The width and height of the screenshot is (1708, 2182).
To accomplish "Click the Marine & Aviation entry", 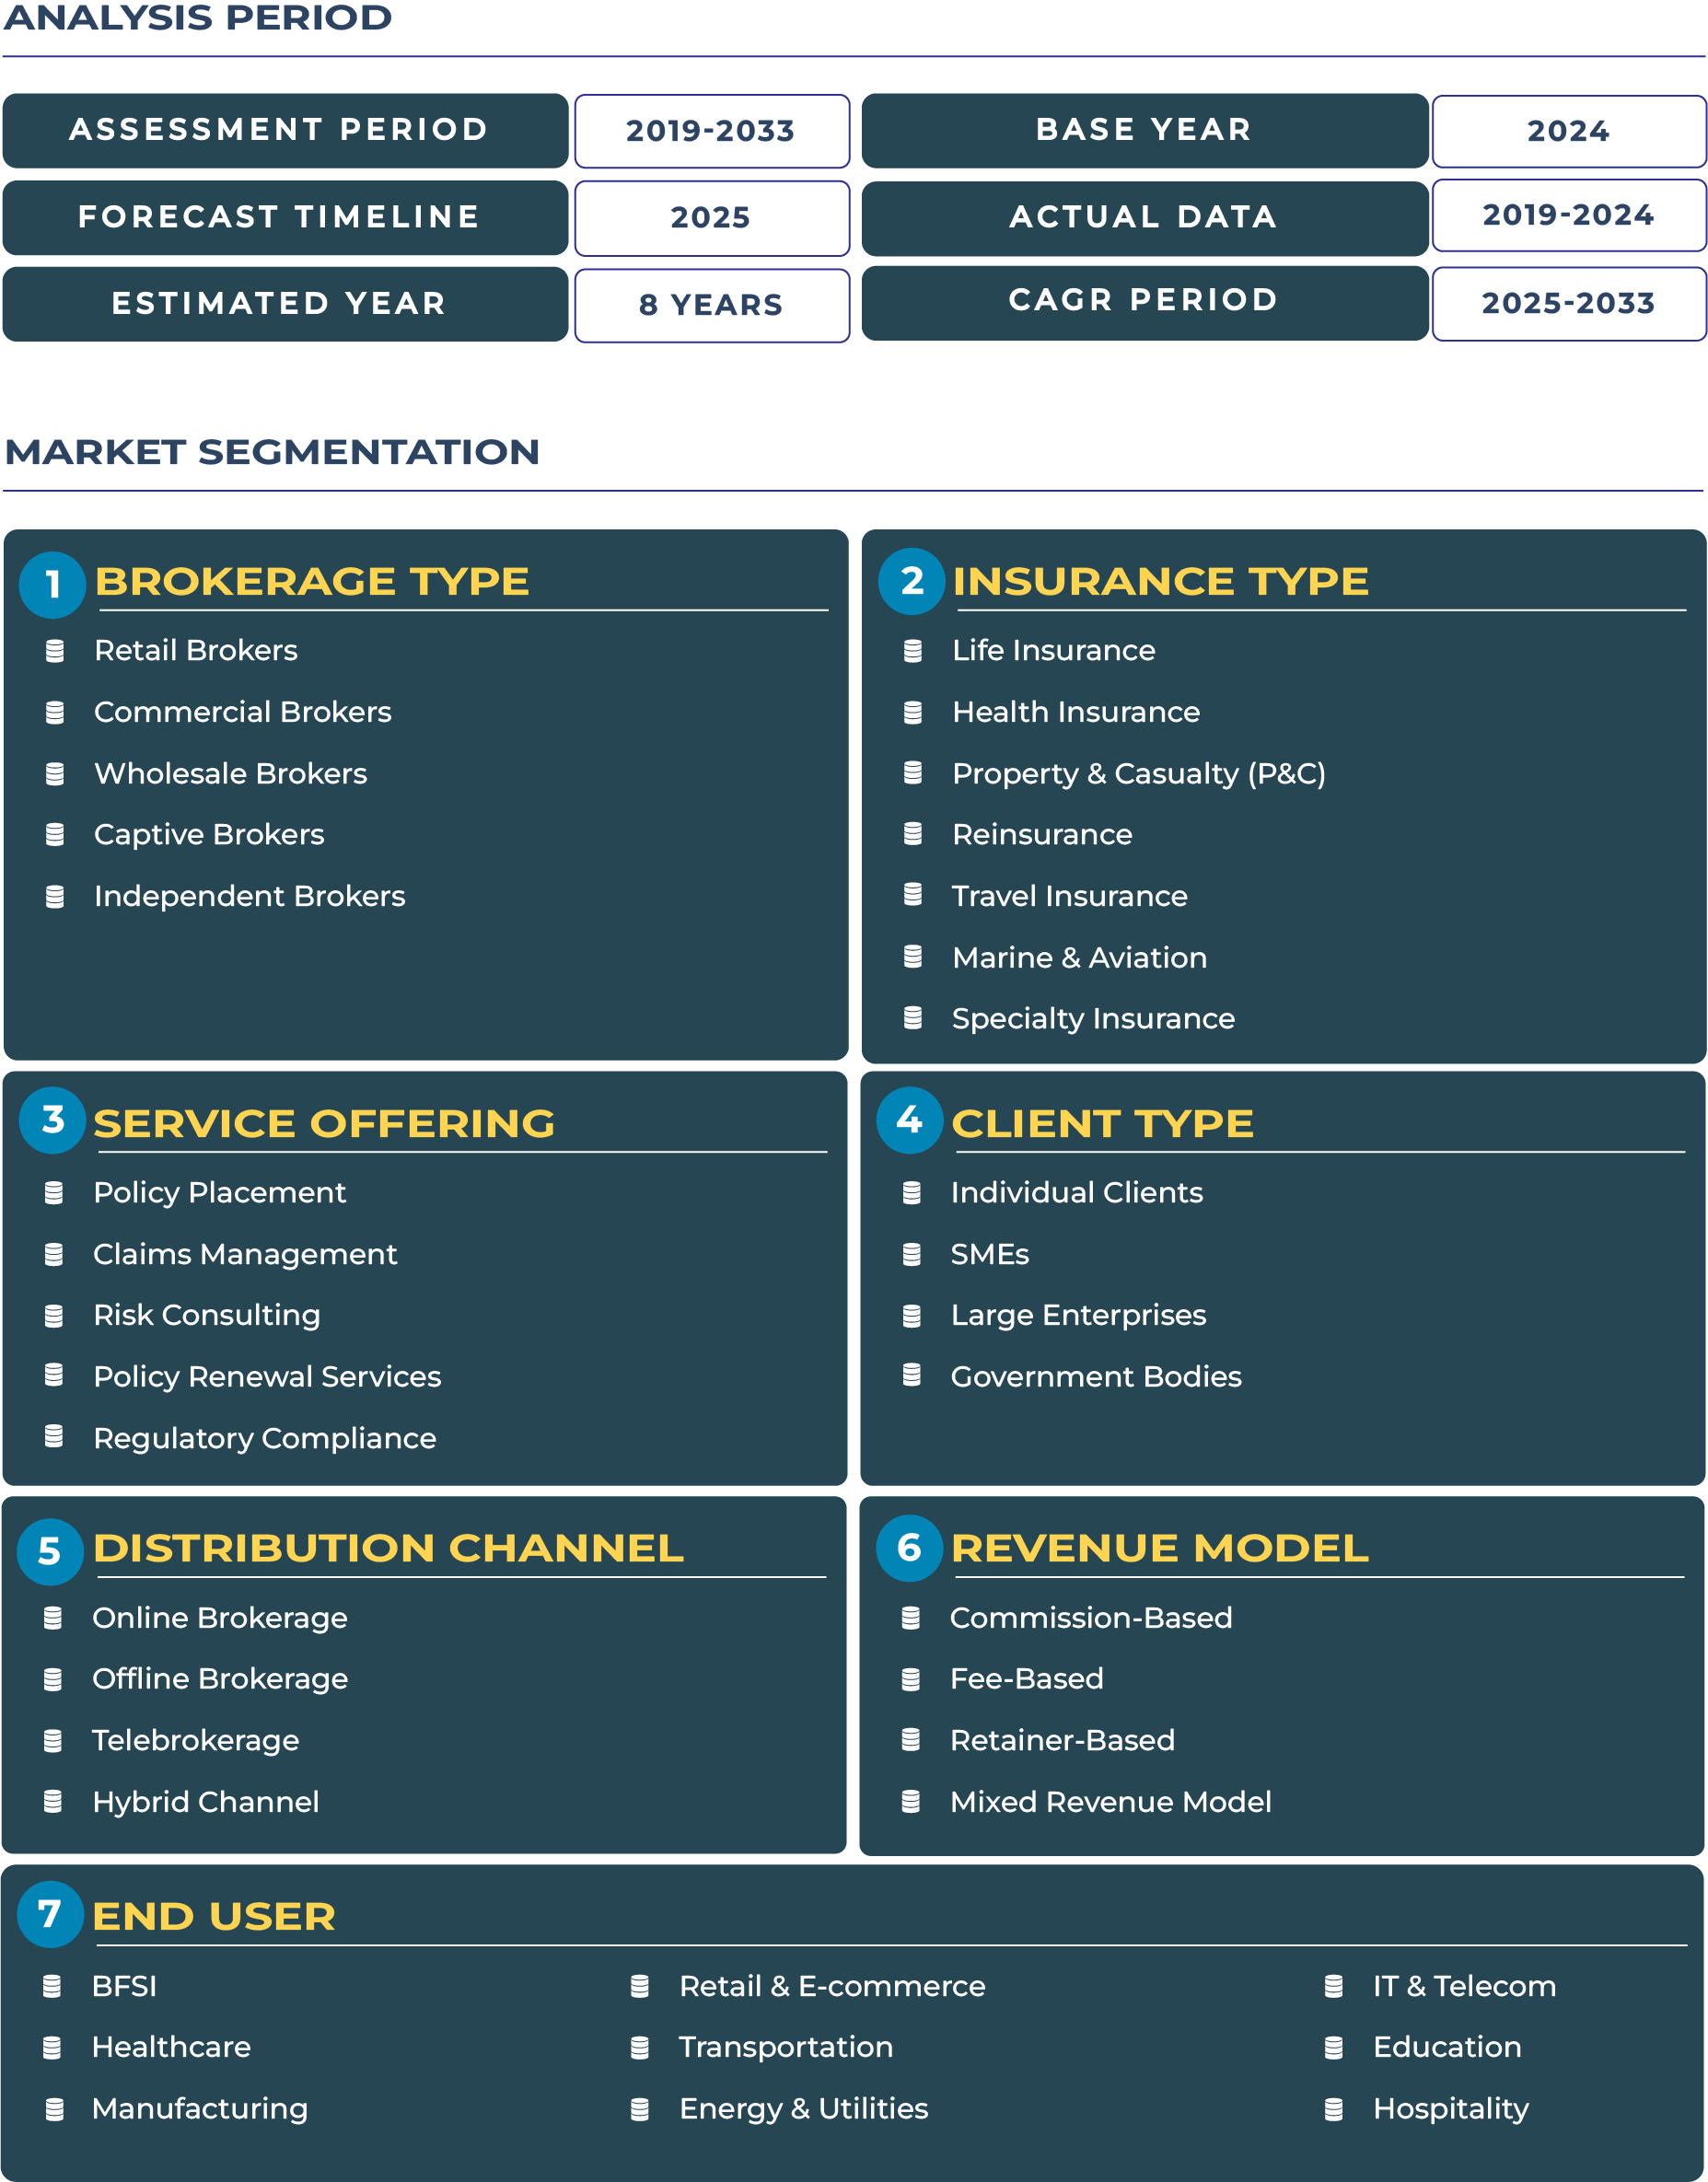I will click(x=1080, y=958).
